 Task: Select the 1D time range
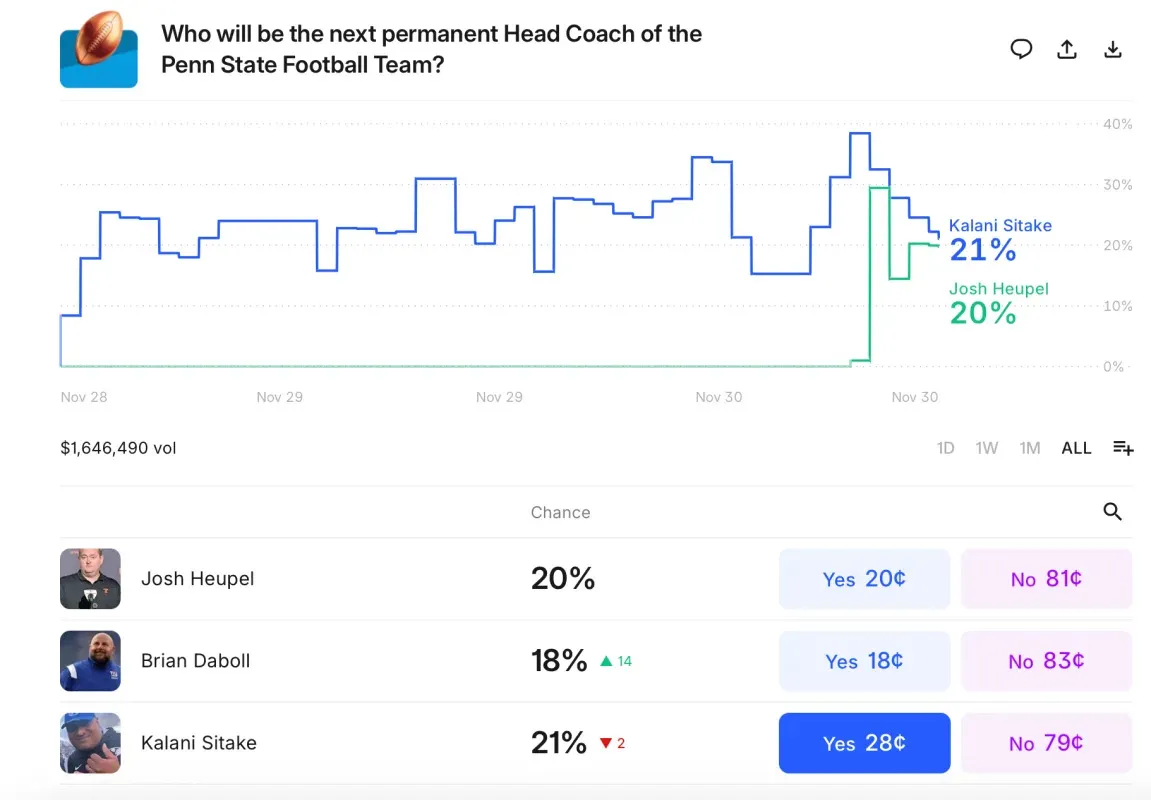[x=945, y=448]
